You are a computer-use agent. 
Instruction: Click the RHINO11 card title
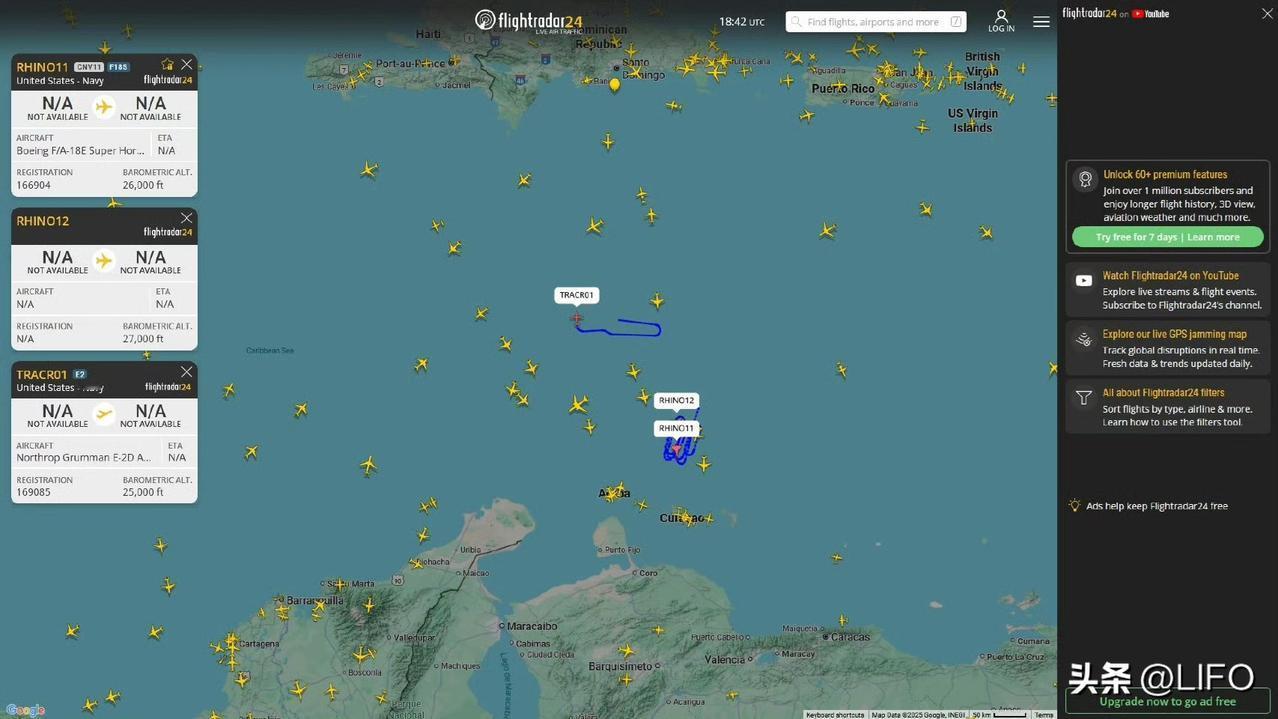coord(42,67)
